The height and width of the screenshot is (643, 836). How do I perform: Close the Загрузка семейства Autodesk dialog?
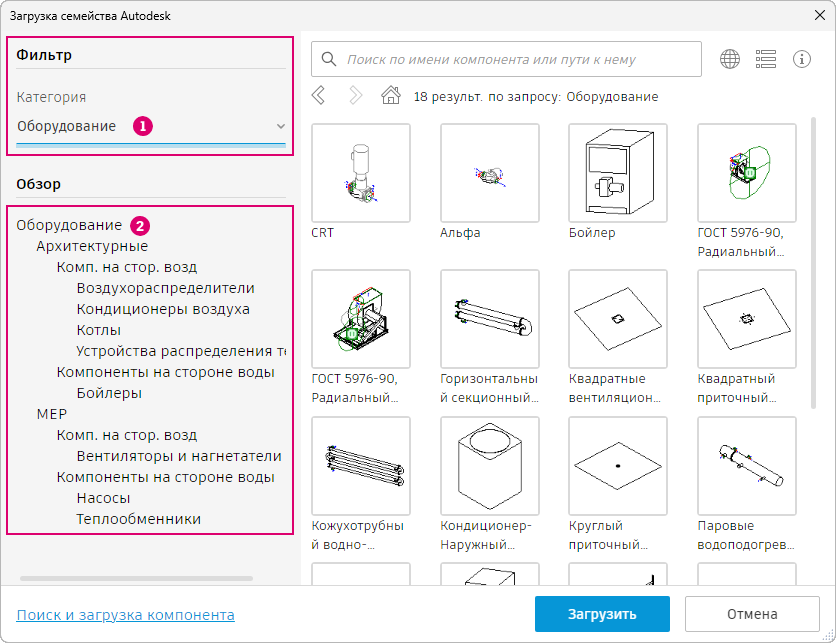pyautogui.click(x=820, y=15)
